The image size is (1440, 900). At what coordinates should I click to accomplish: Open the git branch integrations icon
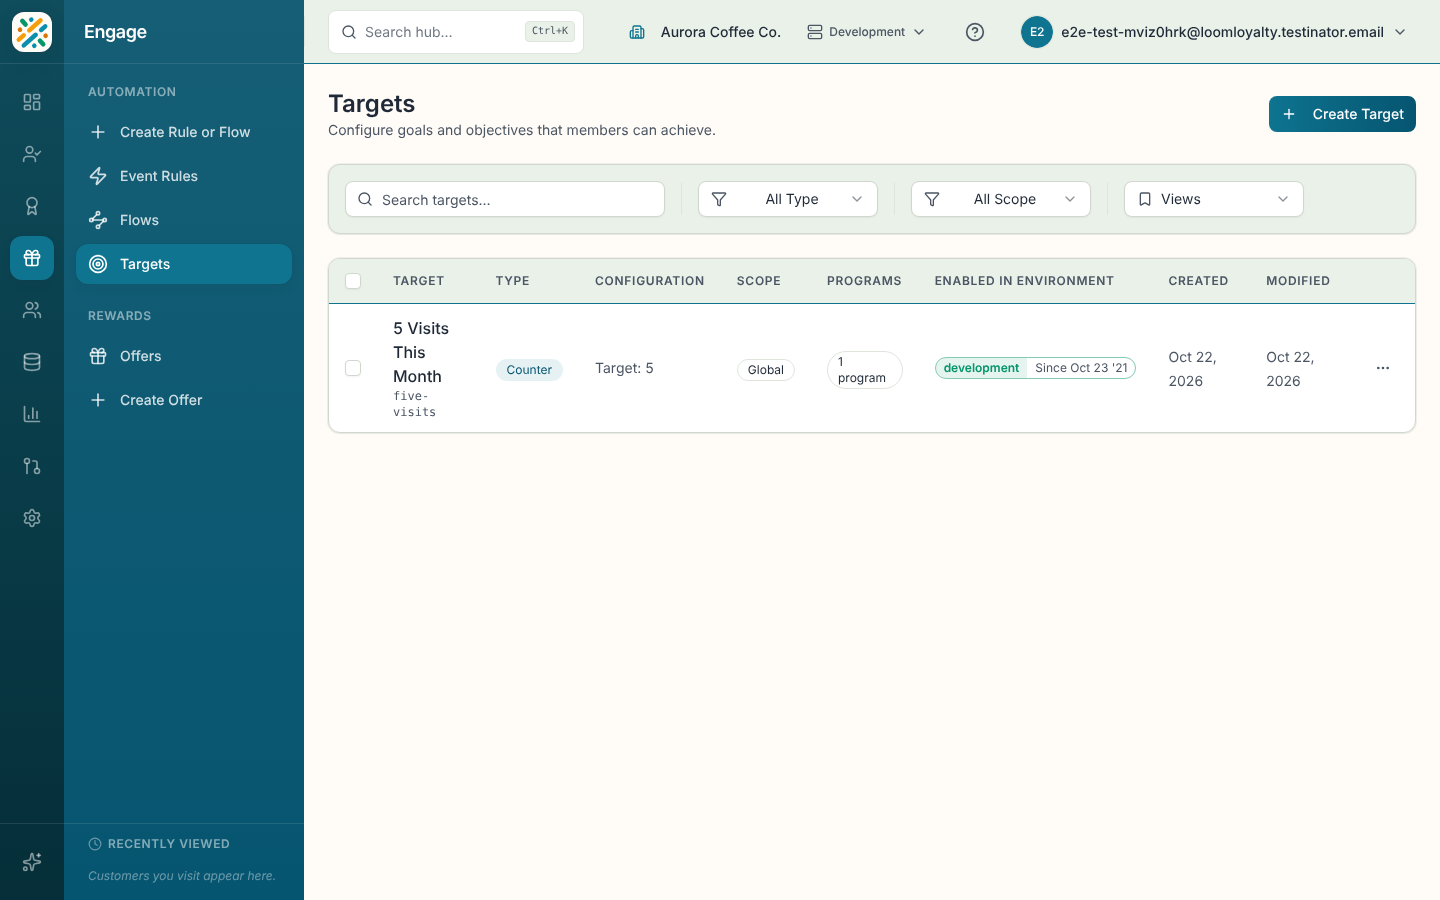32,466
